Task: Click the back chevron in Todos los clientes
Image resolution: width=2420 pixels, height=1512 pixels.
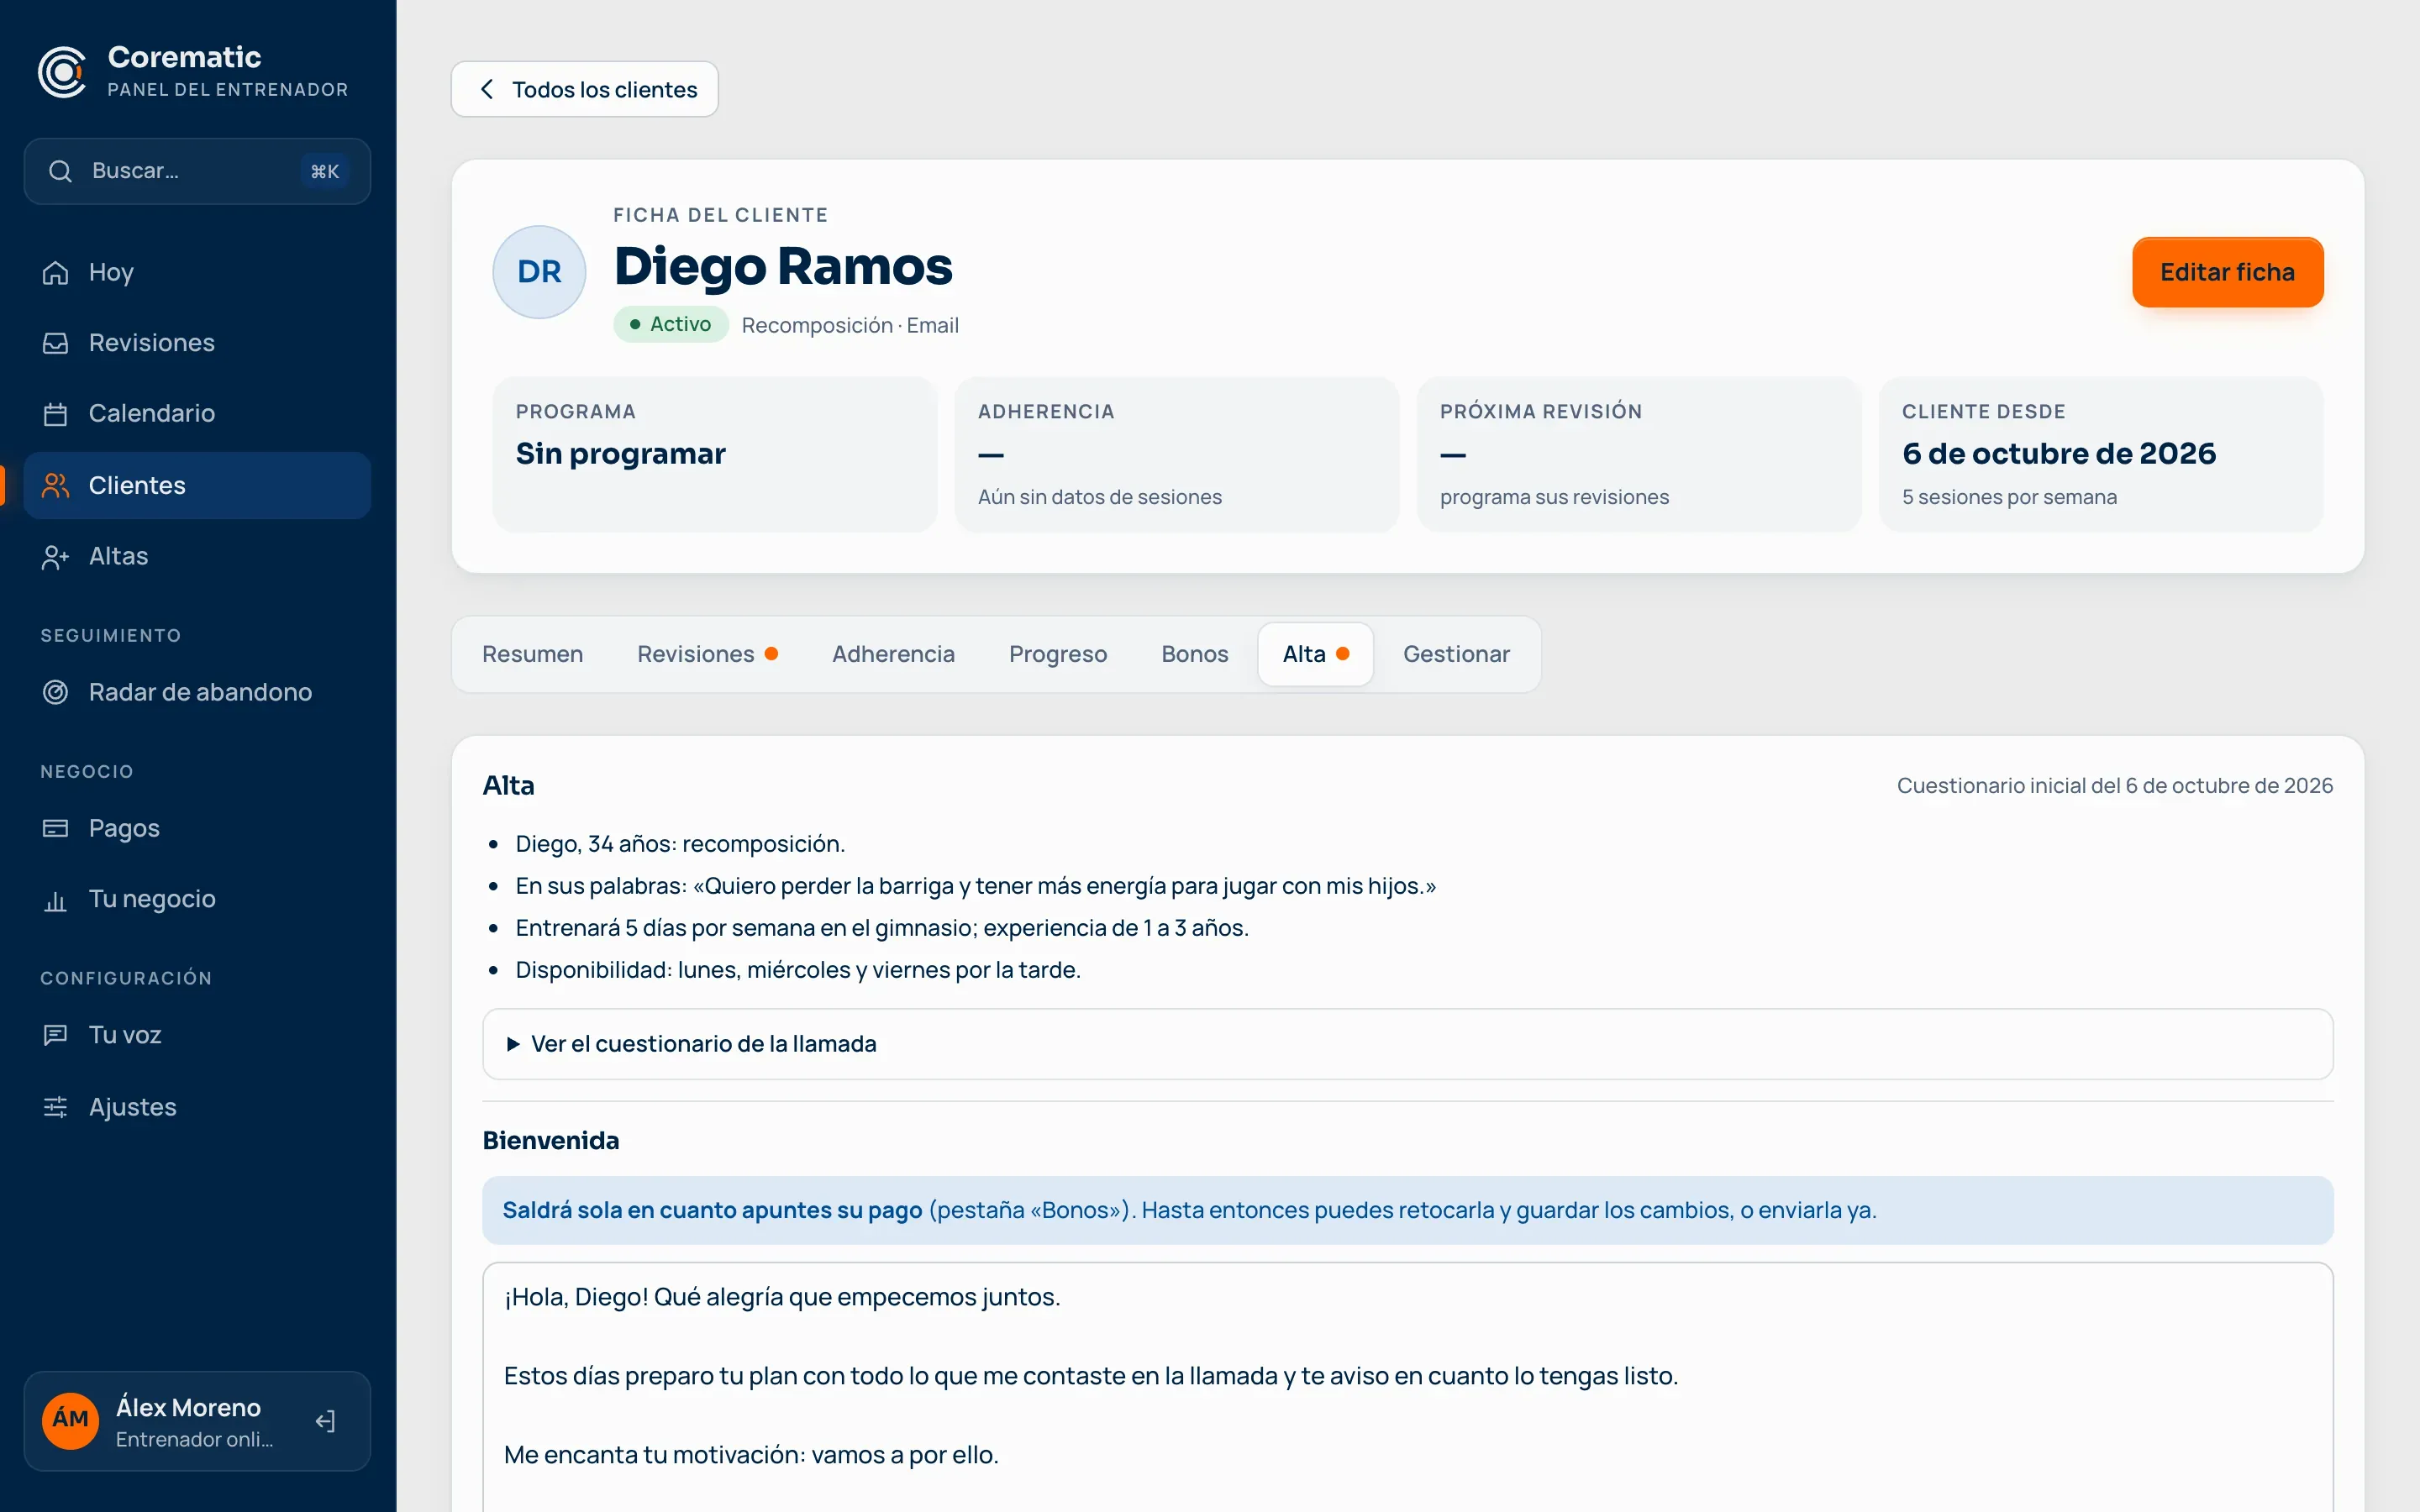Action: point(487,89)
